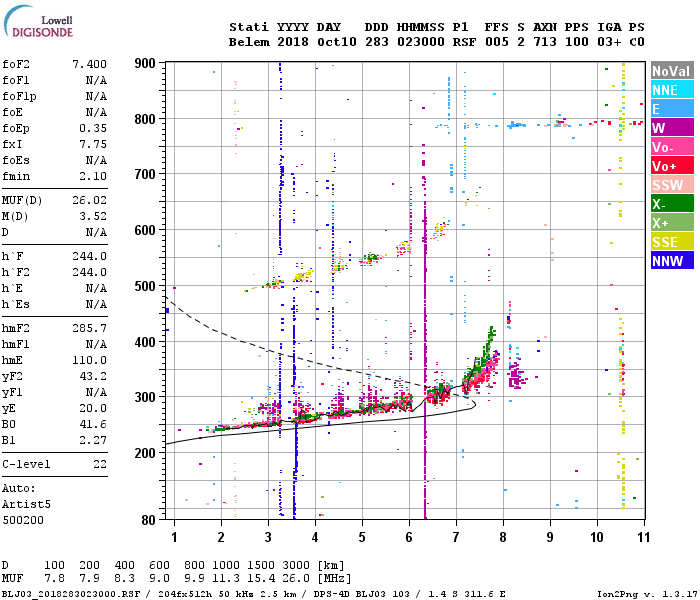Click the C-level value 22

pos(100,464)
